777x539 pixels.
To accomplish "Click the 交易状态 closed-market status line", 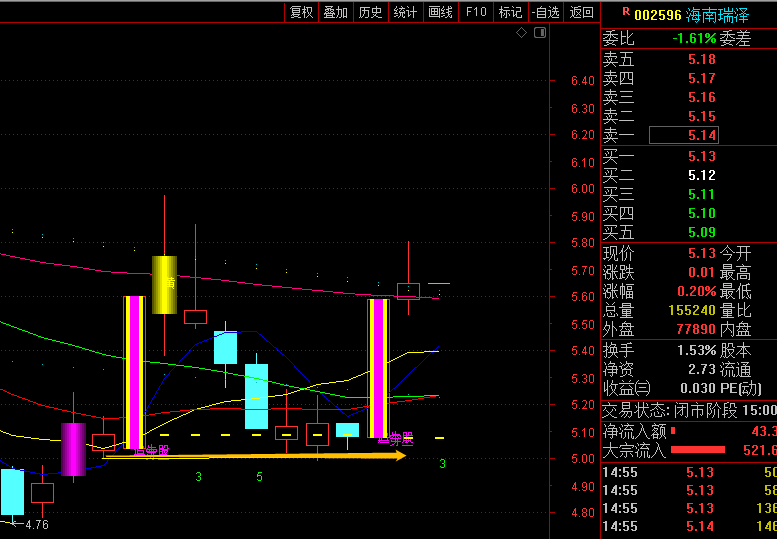I will [x=689, y=410].
